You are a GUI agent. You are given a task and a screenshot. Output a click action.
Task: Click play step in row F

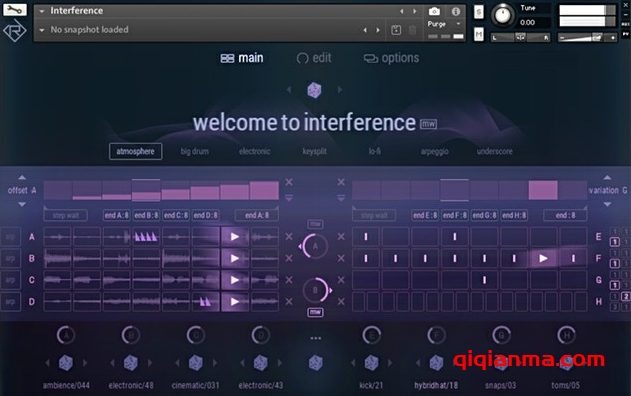pos(543,258)
